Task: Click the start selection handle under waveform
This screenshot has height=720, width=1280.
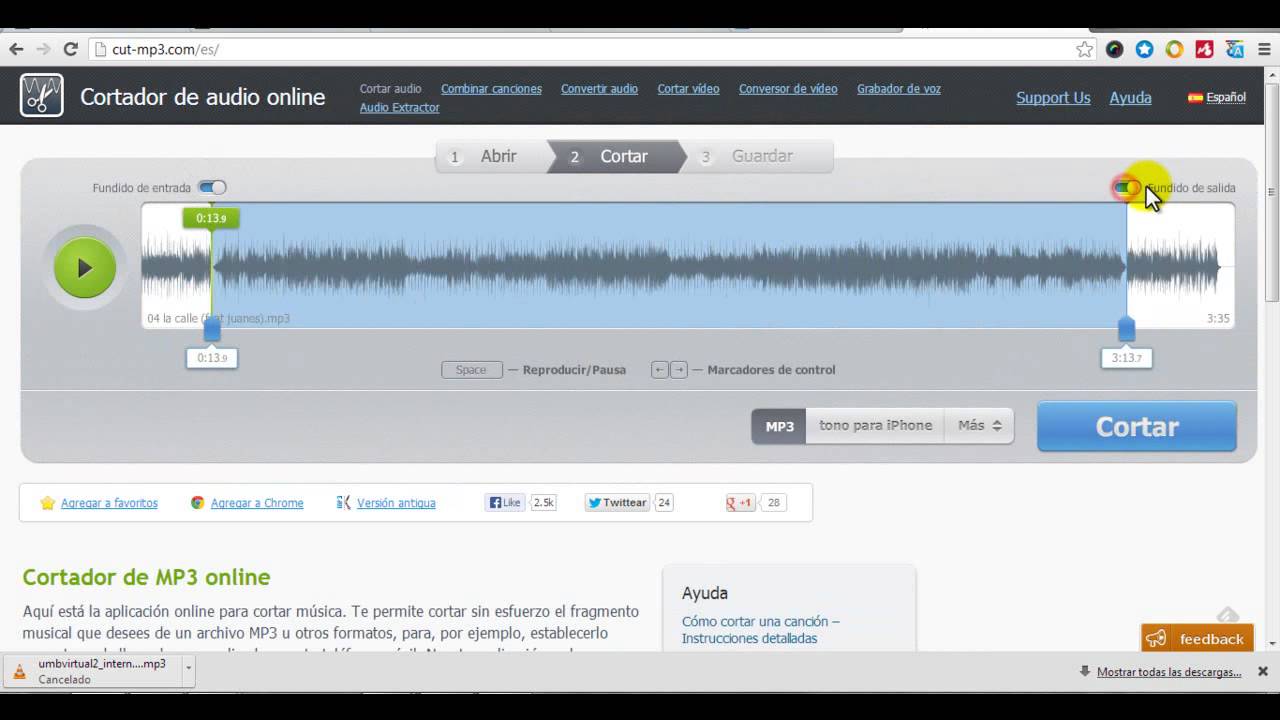Action: click(x=212, y=328)
